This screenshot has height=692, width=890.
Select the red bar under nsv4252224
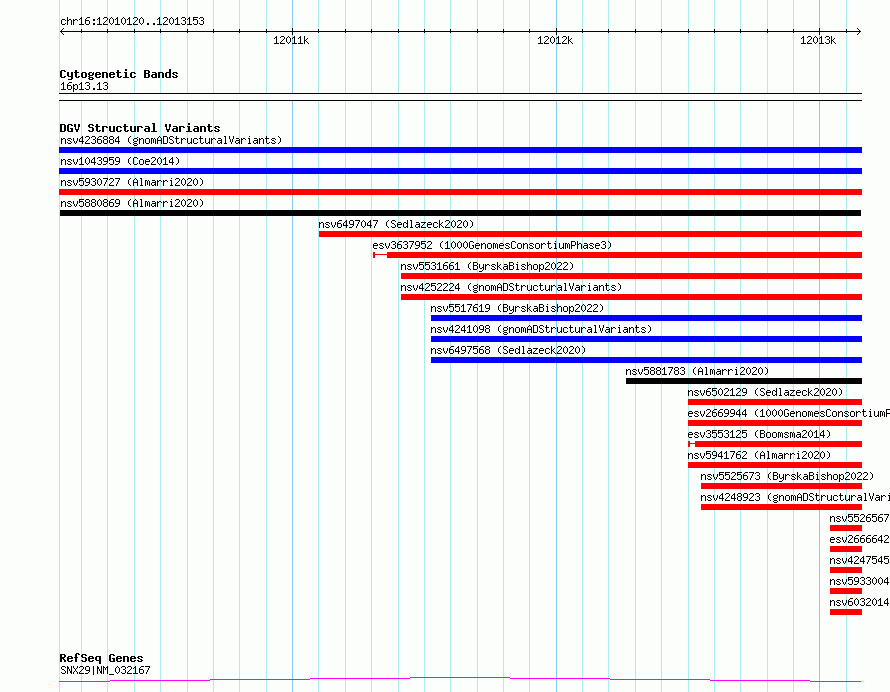pyautogui.click(x=631, y=297)
